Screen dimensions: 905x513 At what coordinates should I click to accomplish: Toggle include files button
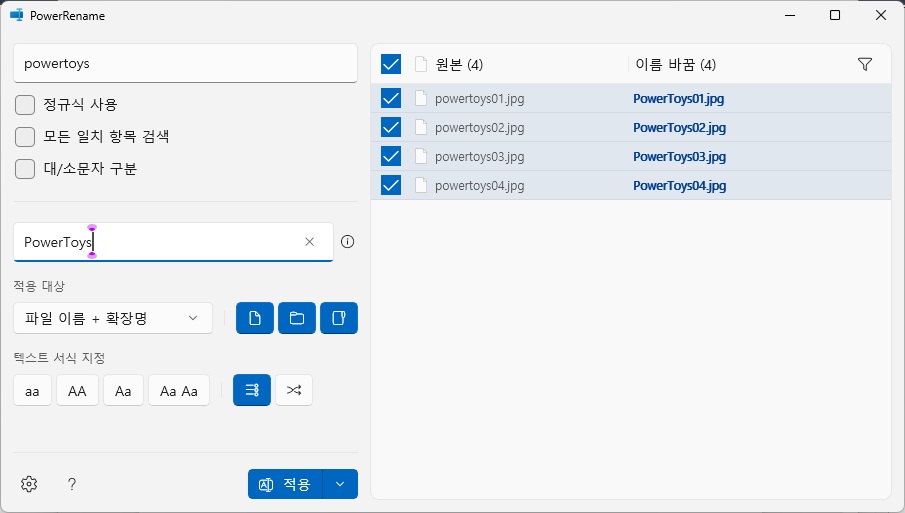[x=255, y=318]
